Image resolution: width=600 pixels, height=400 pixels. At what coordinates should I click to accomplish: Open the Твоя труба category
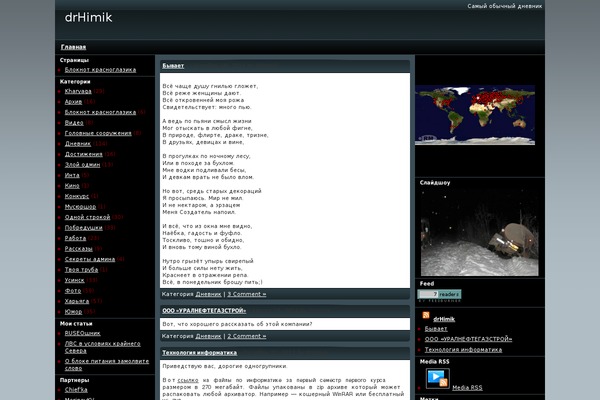point(81,270)
